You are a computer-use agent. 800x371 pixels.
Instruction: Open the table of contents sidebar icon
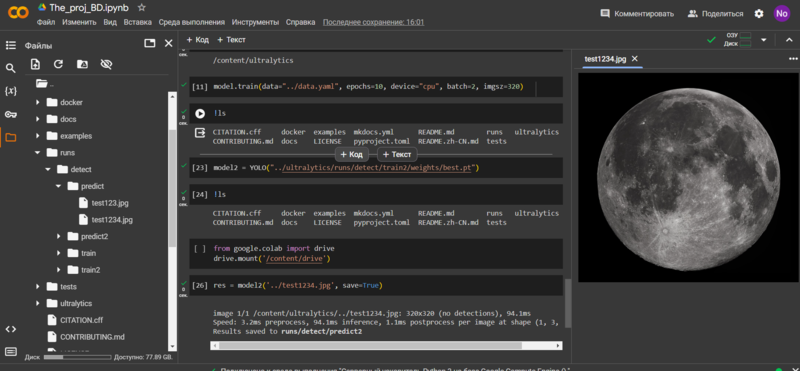[x=11, y=45]
